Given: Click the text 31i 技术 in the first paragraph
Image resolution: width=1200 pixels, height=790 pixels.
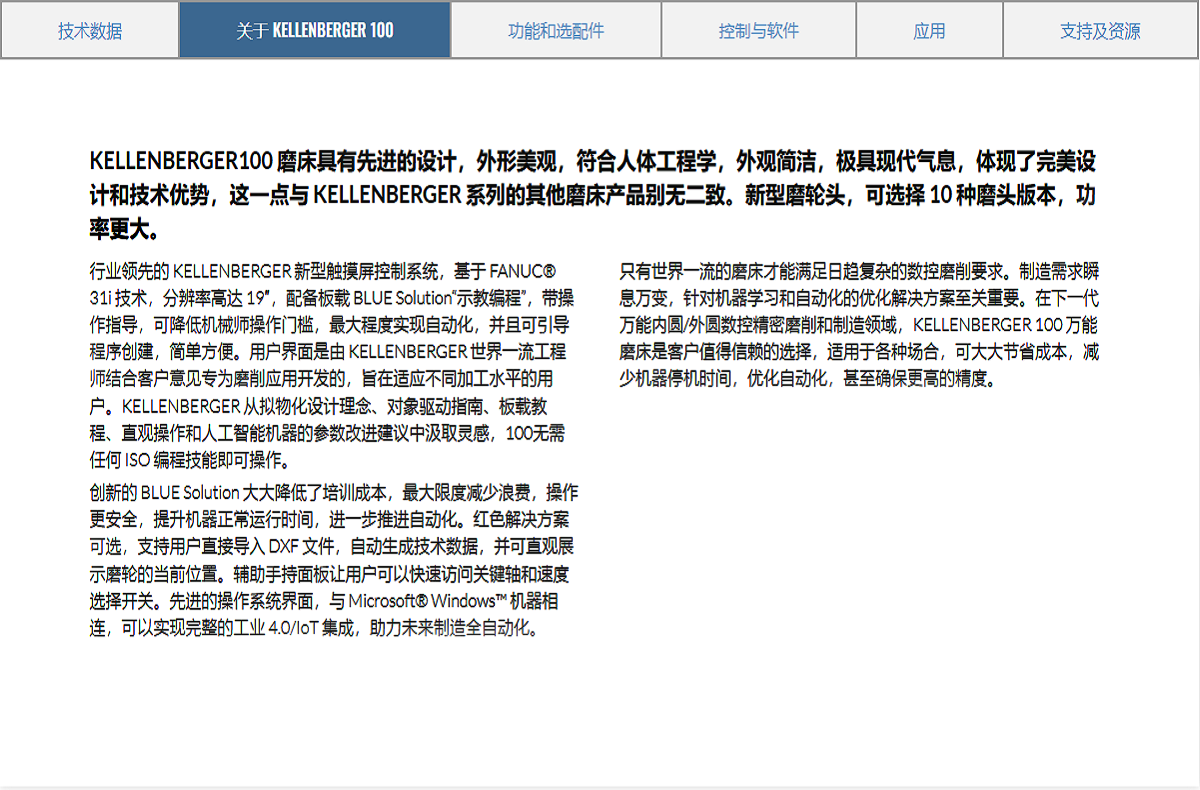Looking at the screenshot, I should [x=119, y=298].
